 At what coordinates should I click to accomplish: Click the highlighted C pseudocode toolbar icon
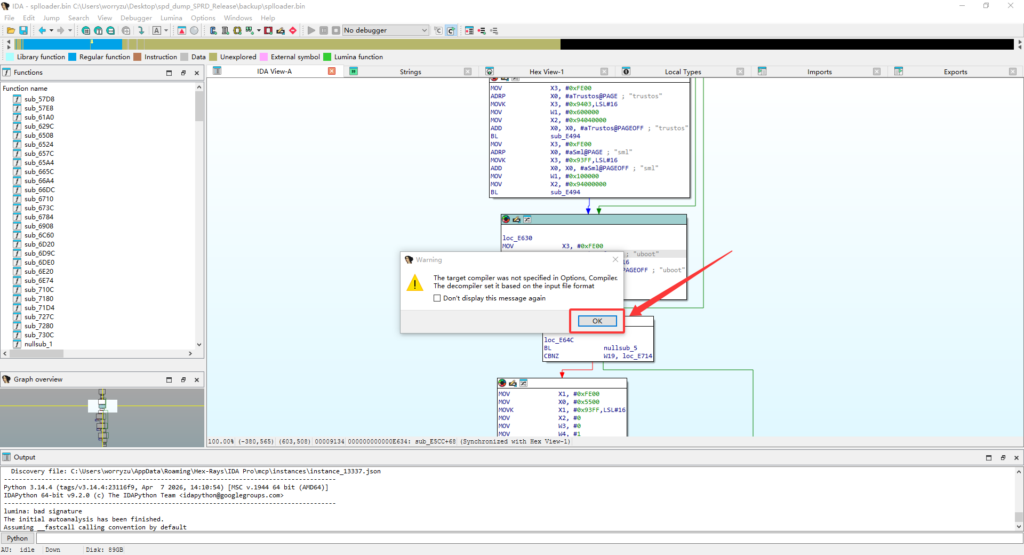451,31
